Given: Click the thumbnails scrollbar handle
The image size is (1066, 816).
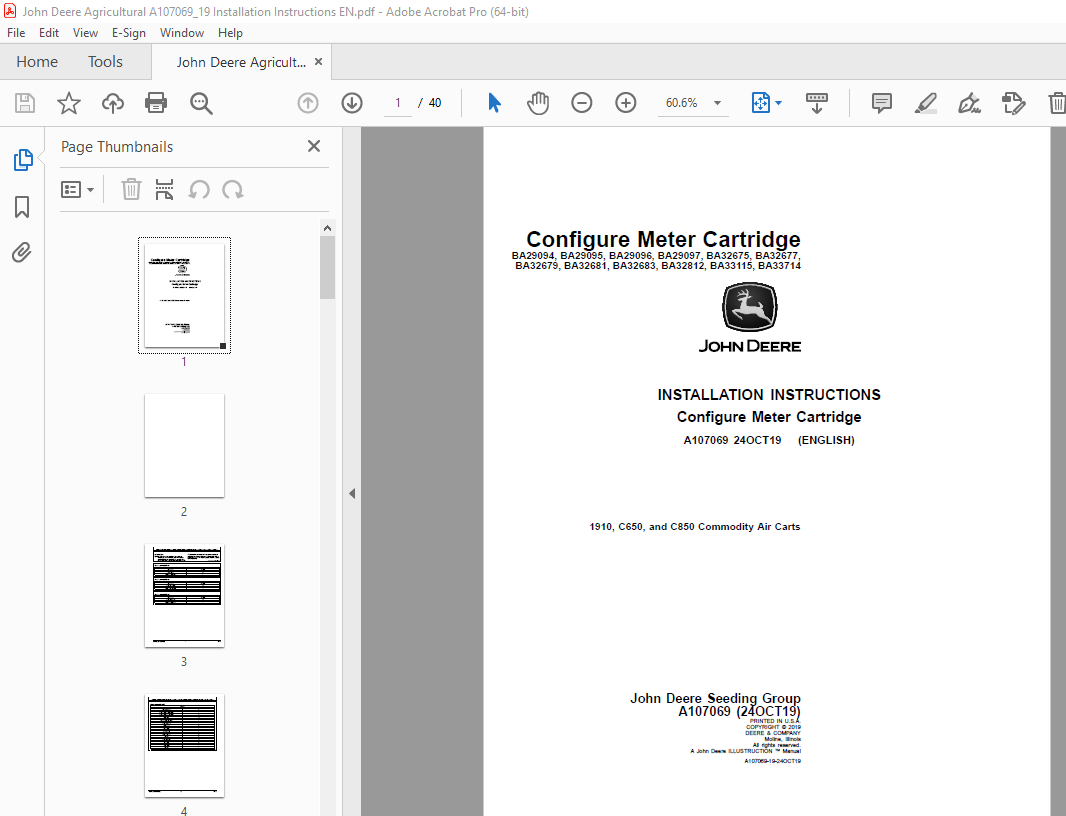Looking at the screenshot, I should coord(328,268).
